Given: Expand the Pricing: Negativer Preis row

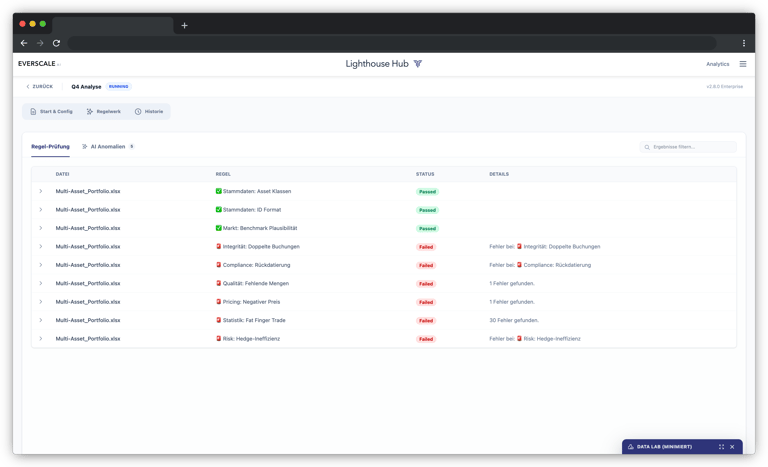Looking at the screenshot, I should pos(41,302).
